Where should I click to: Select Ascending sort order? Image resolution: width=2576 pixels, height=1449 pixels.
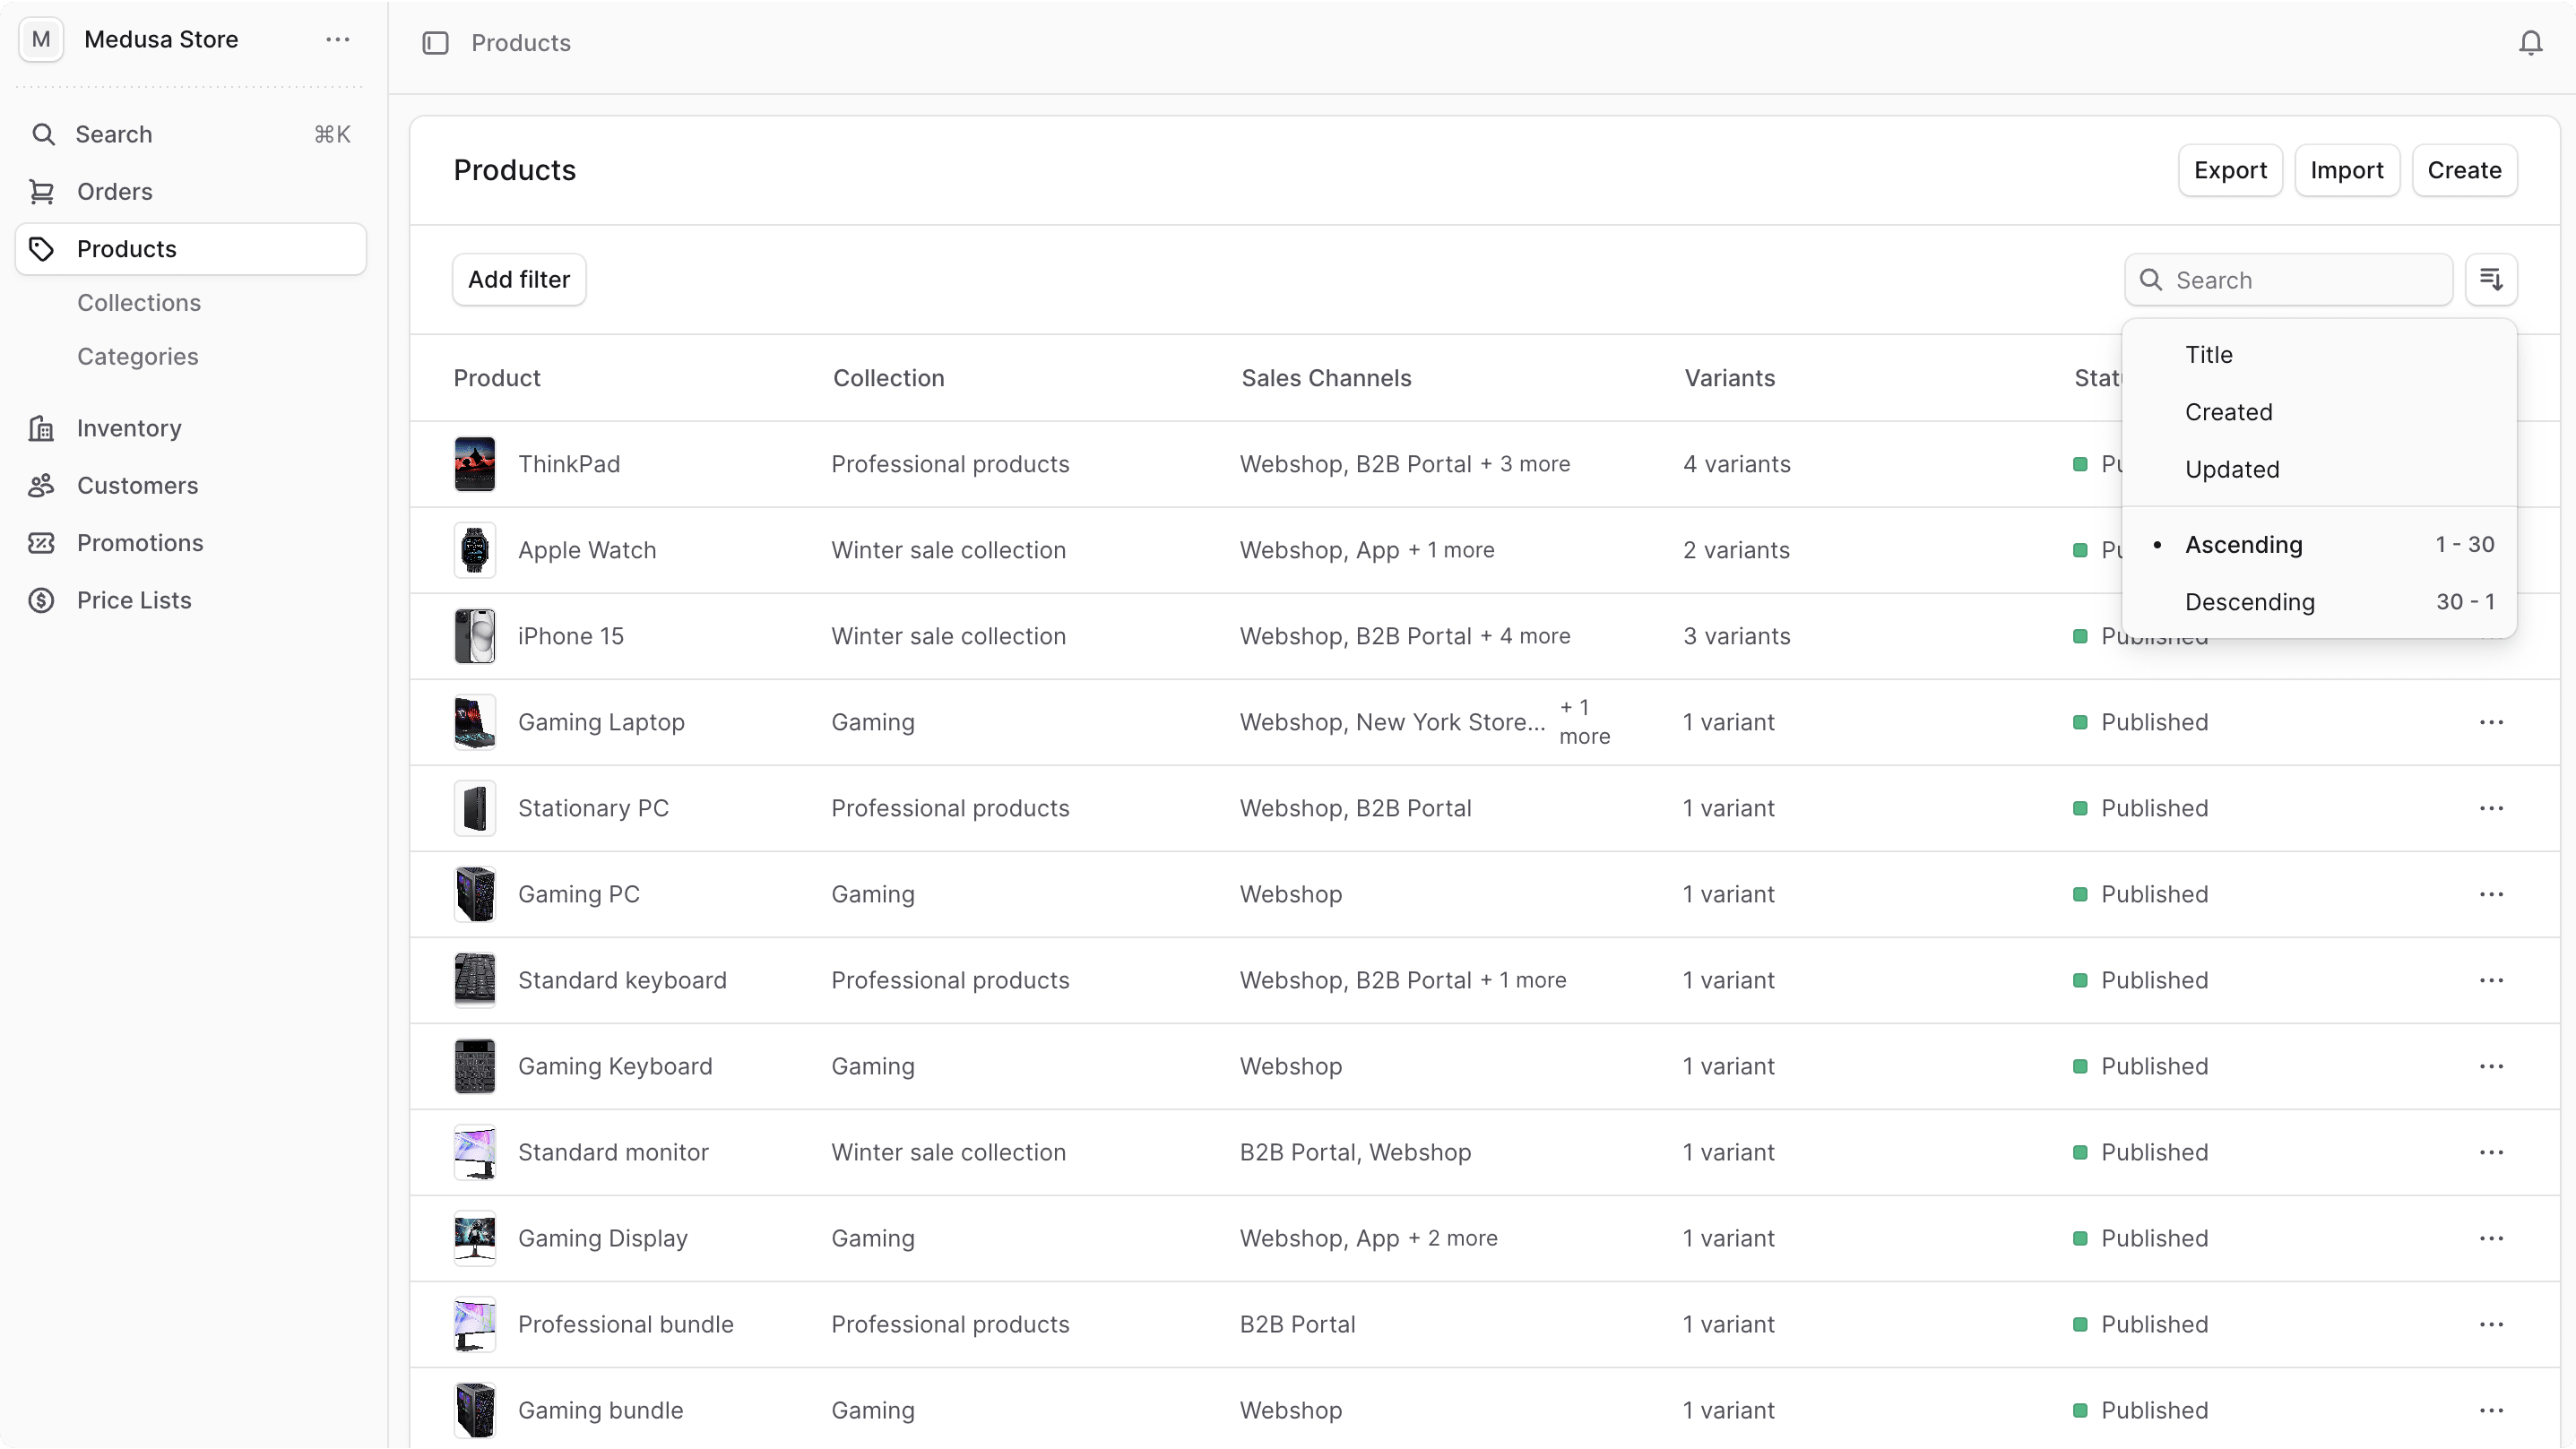tap(2241, 545)
